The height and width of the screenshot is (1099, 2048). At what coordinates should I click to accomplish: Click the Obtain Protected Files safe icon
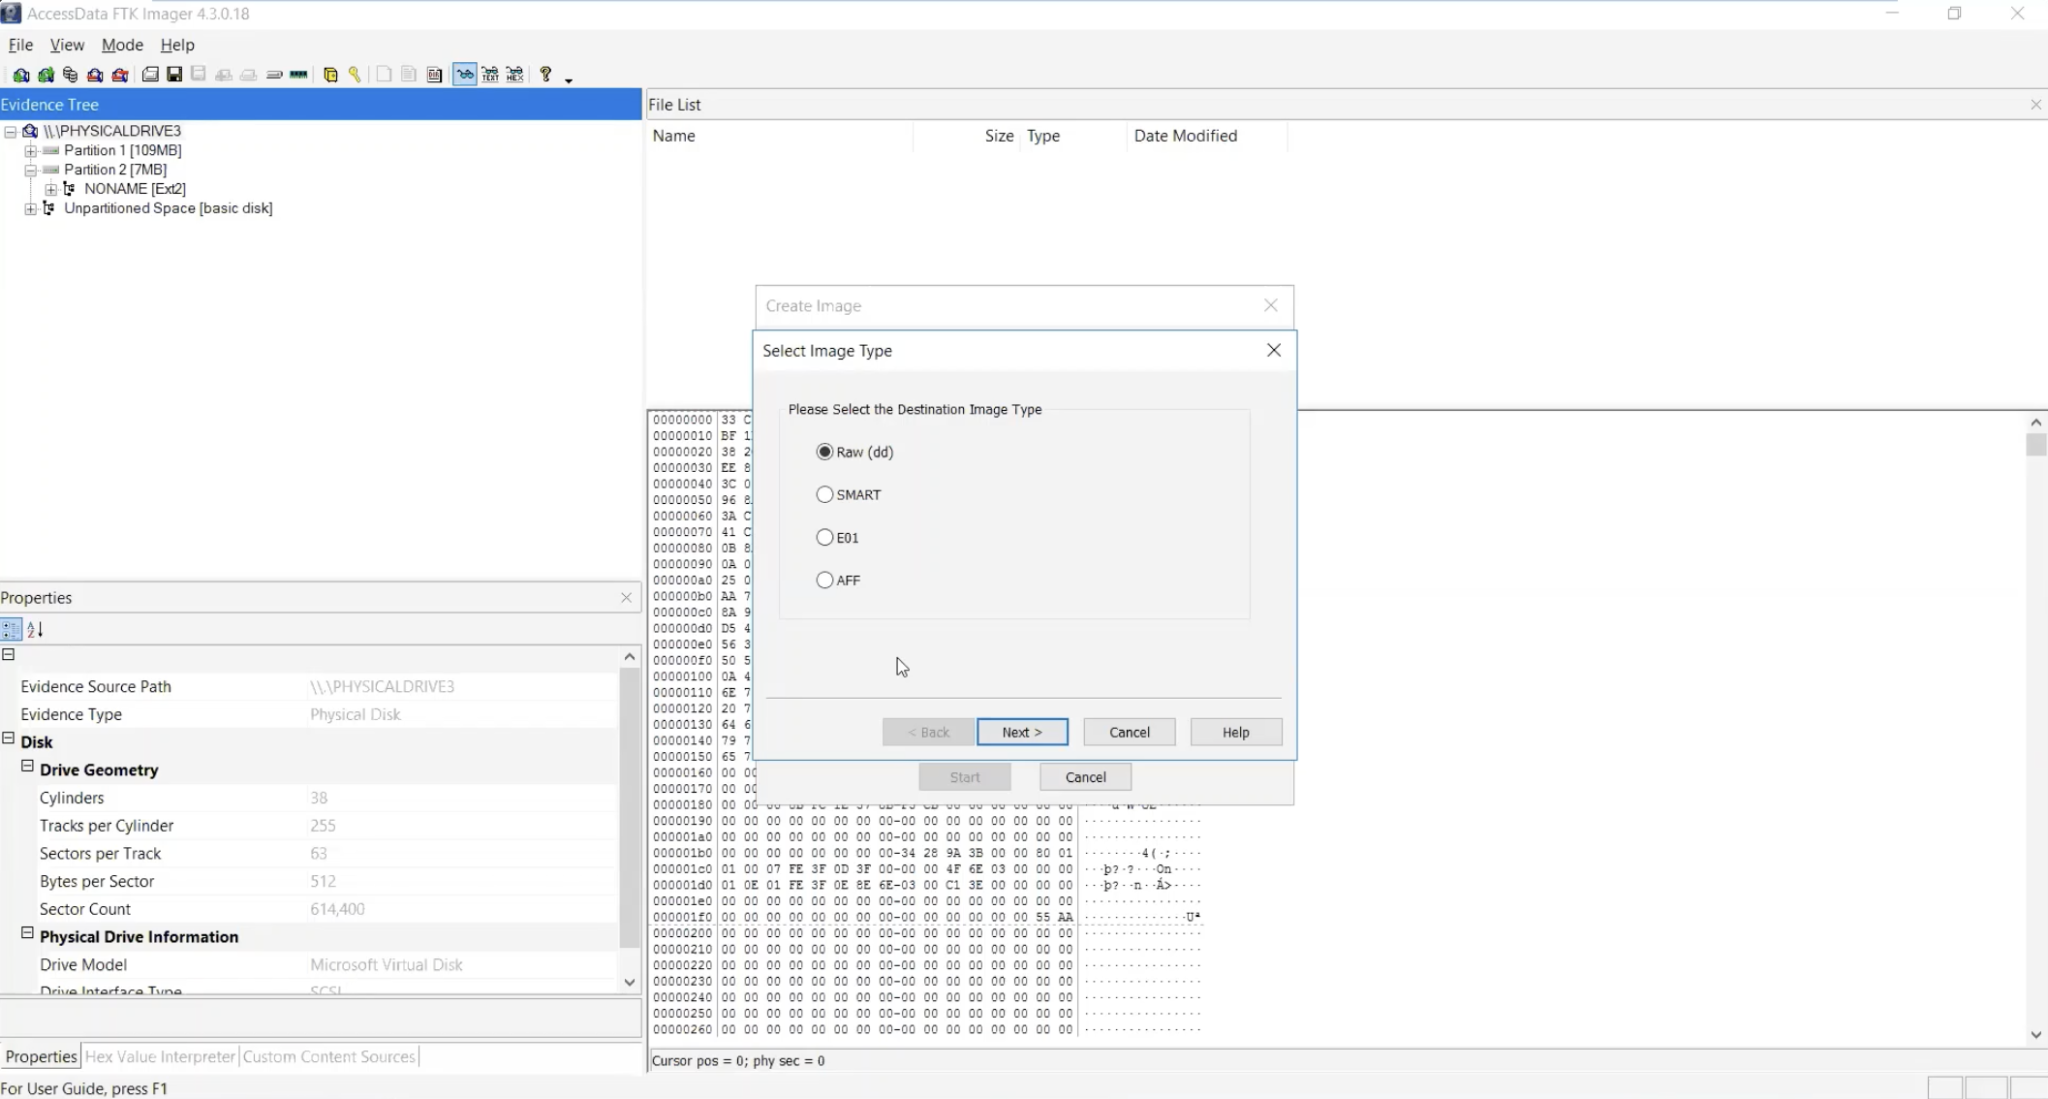pos(332,74)
